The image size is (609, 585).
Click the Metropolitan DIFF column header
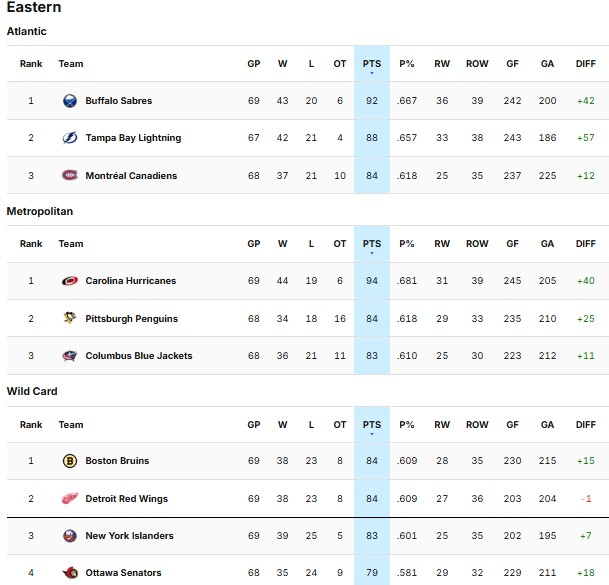(x=585, y=244)
